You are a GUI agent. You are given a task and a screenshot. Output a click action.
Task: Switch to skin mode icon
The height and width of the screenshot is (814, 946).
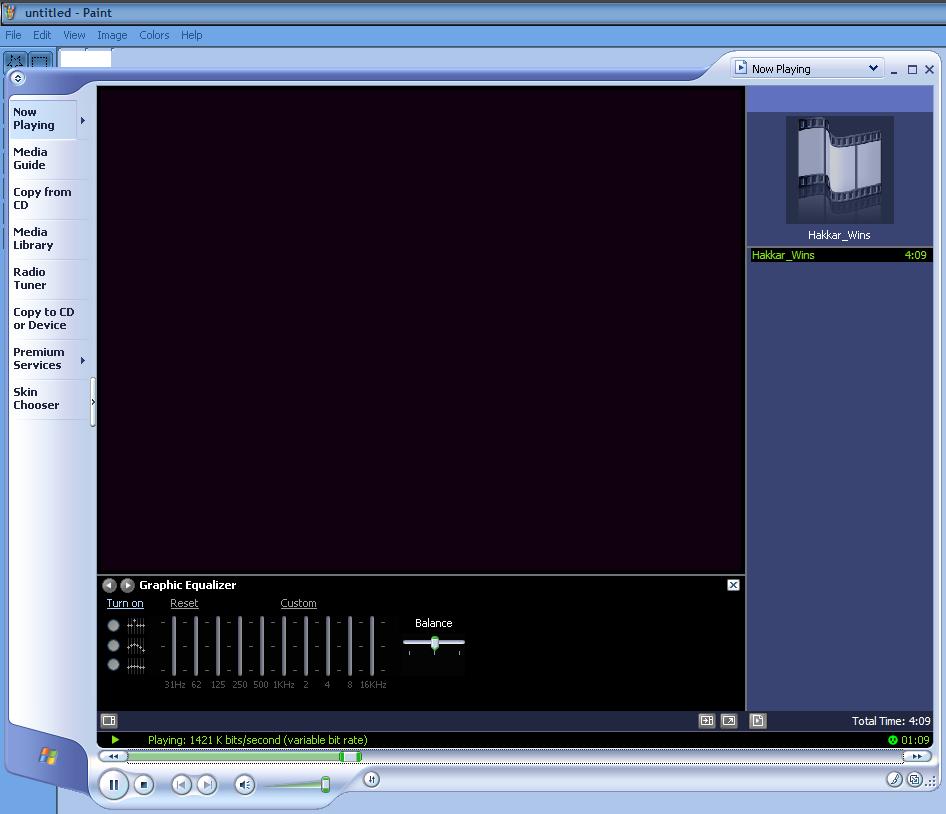tap(915, 780)
